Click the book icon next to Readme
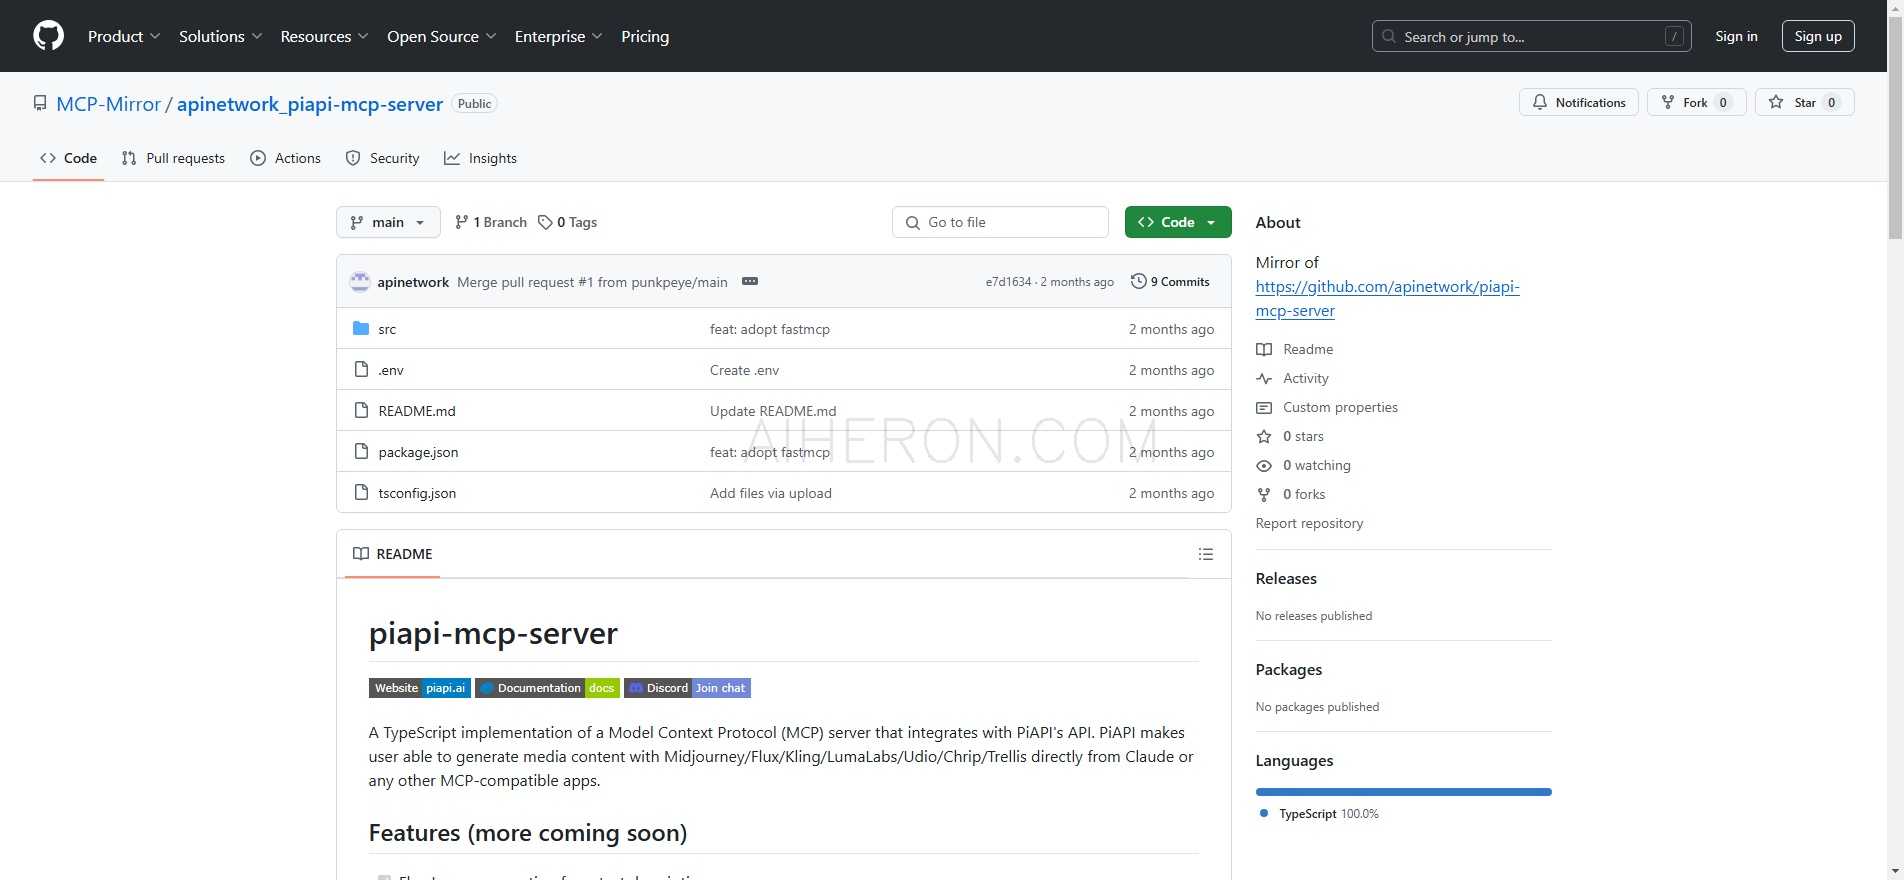Viewport: 1904px width, 880px height. [1264, 349]
